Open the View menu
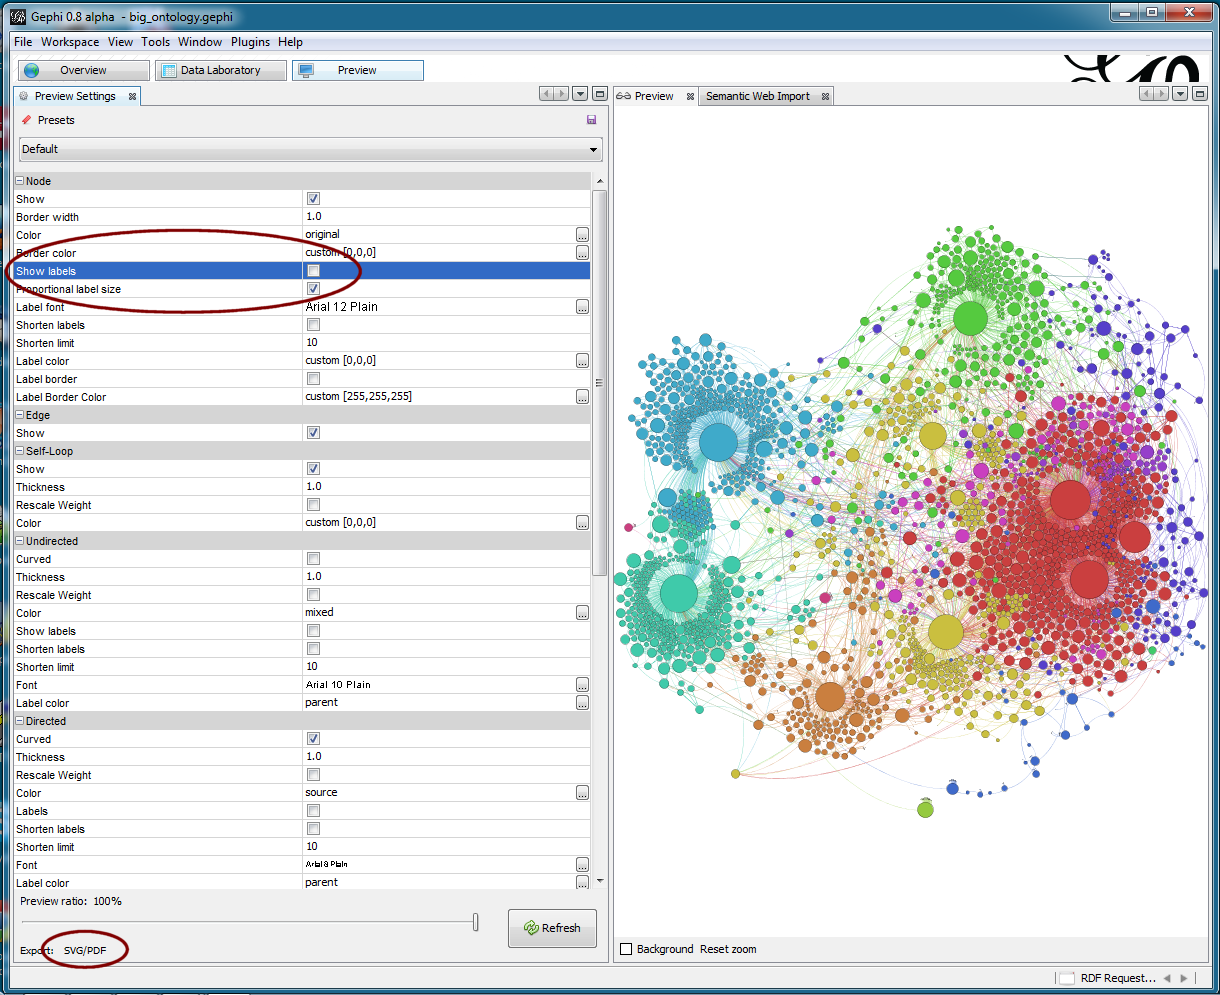The width and height of the screenshot is (1220, 995). click(120, 42)
